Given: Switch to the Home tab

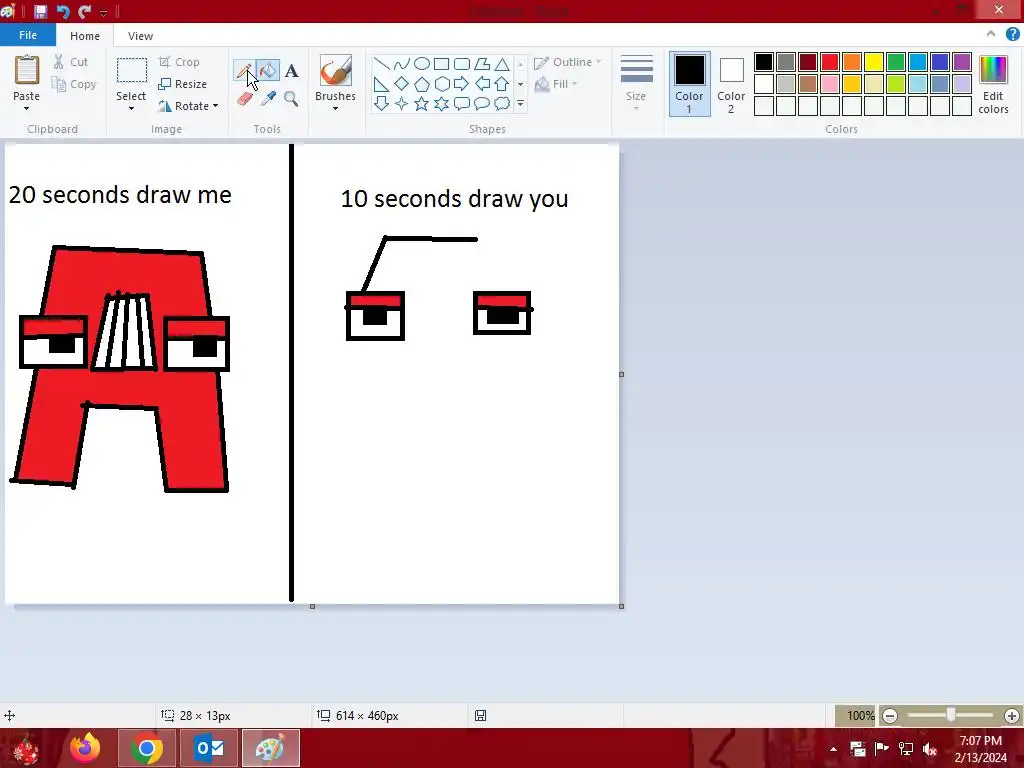Looking at the screenshot, I should coord(85,36).
